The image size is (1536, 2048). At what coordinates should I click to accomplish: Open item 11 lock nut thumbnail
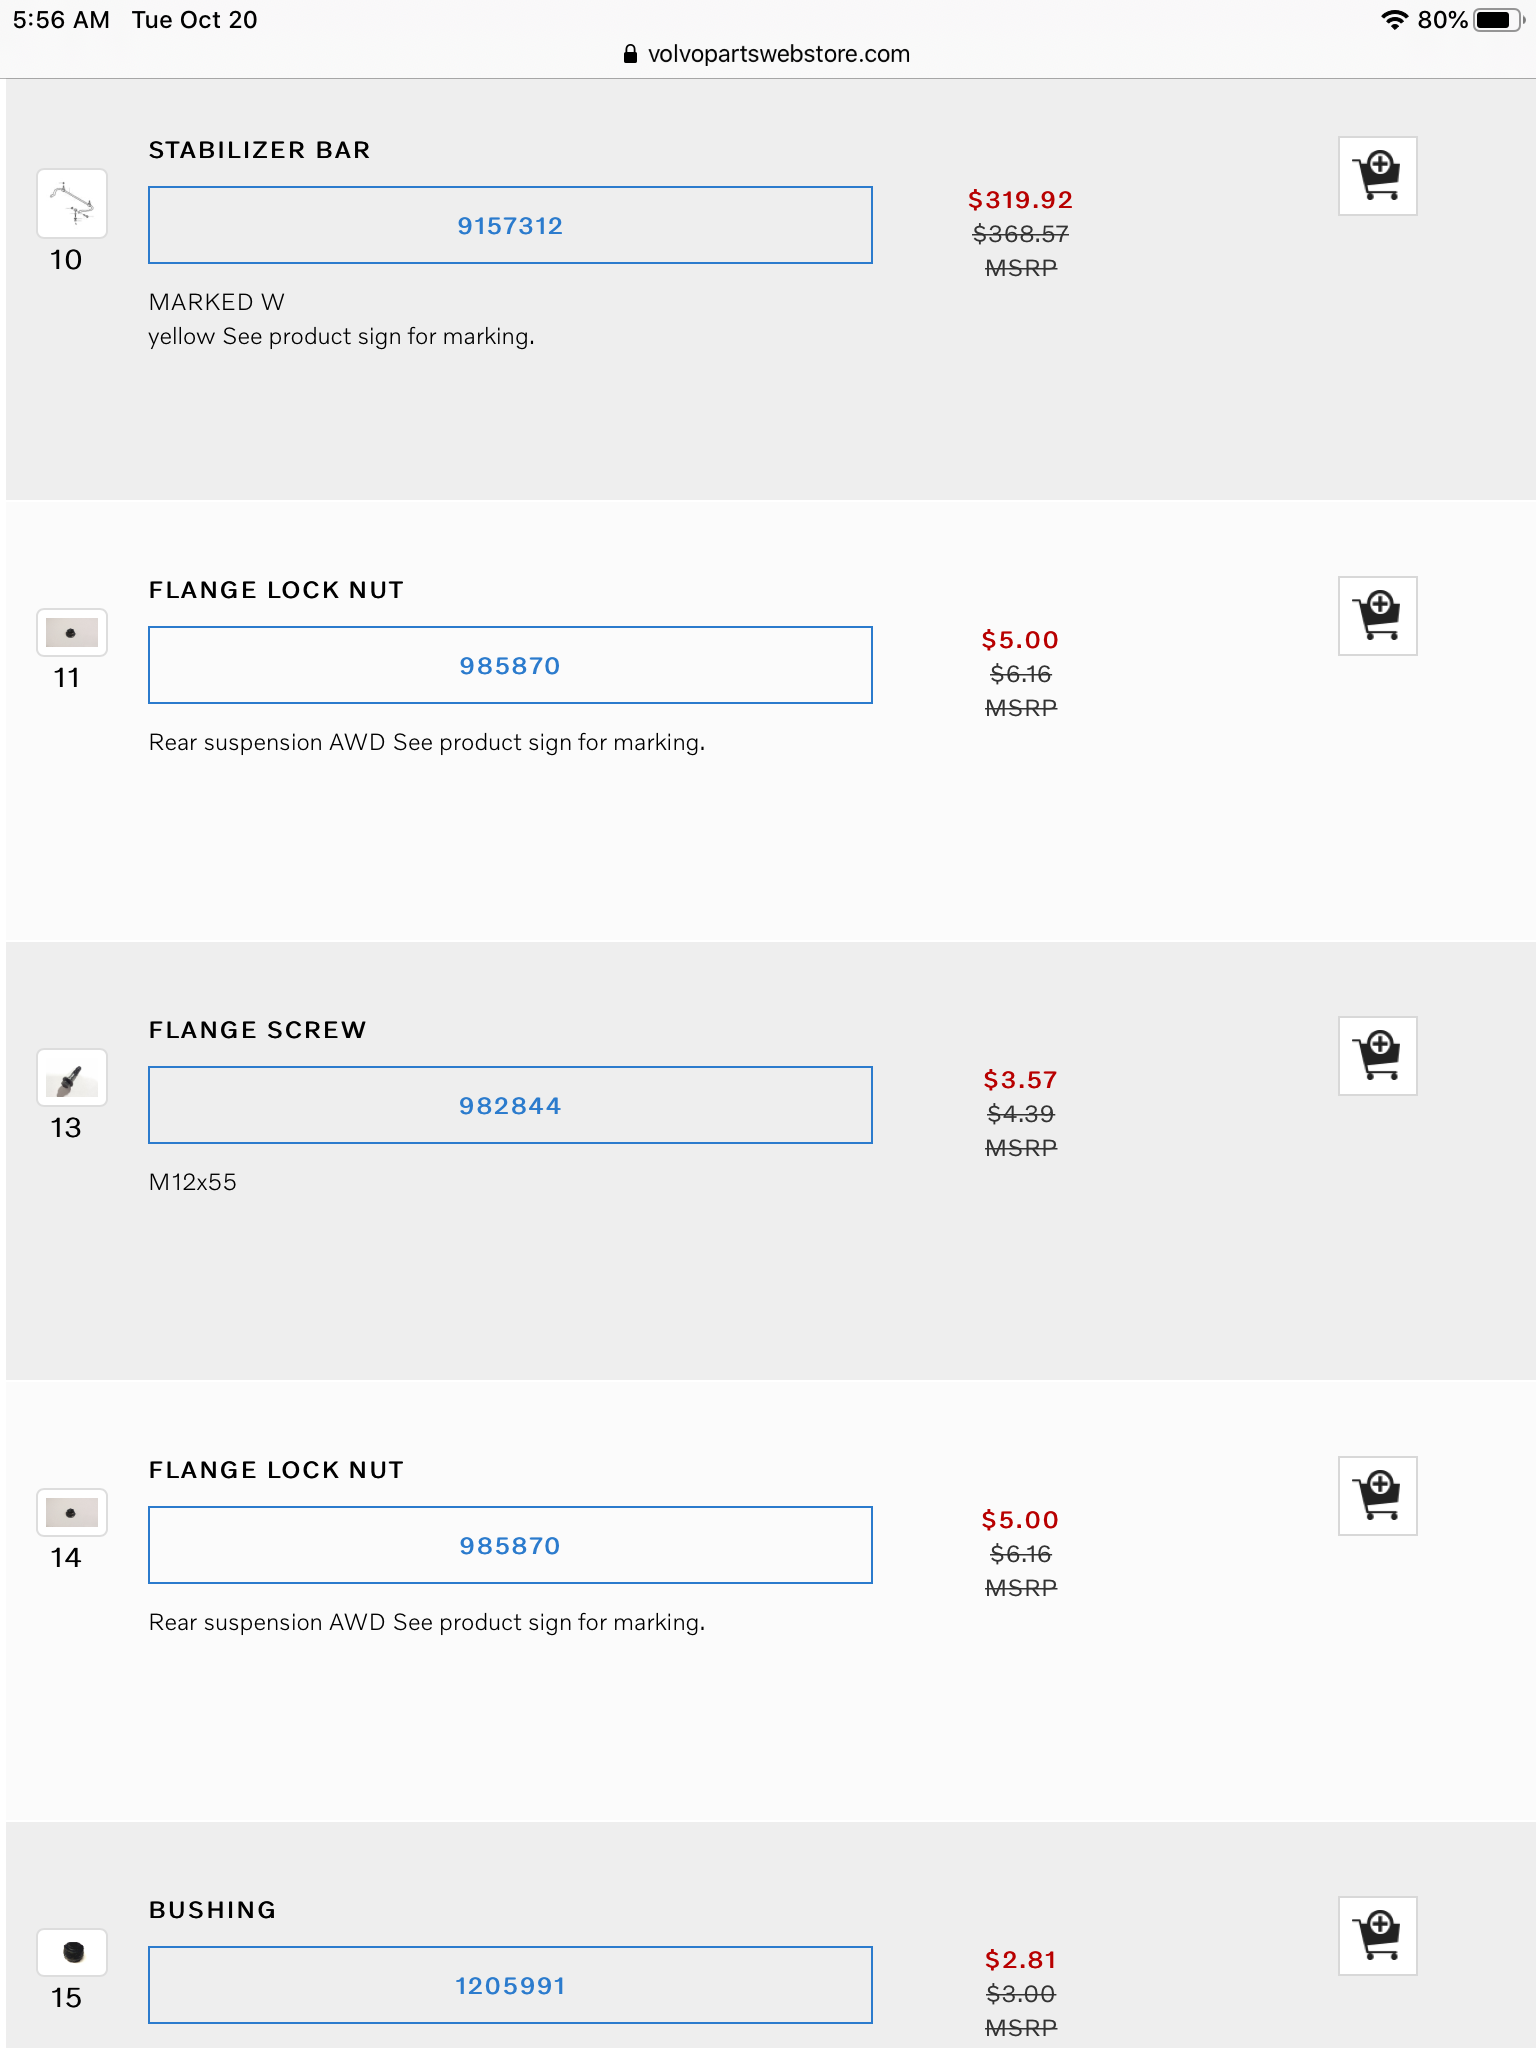(72, 633)
